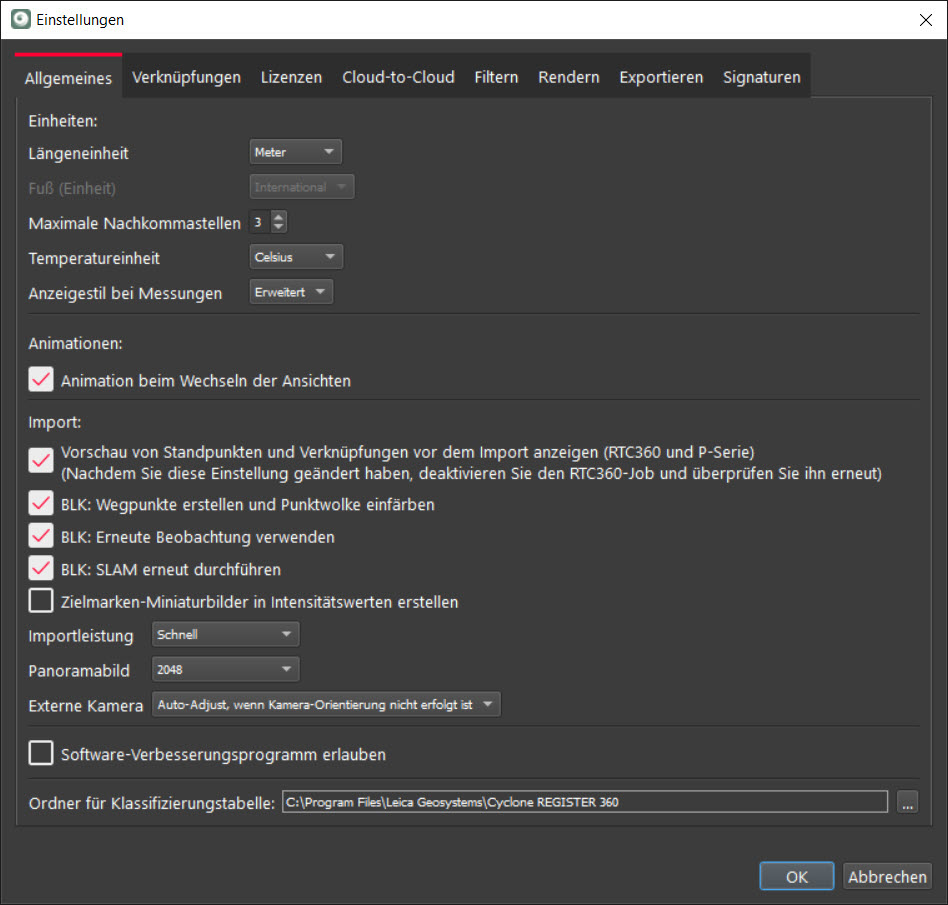Enable Zielmarken-Miniaturbilder in Intensitätswerten erstellen
The width and height of the screenshot is (948, 905).
click(x=41, y=601)
